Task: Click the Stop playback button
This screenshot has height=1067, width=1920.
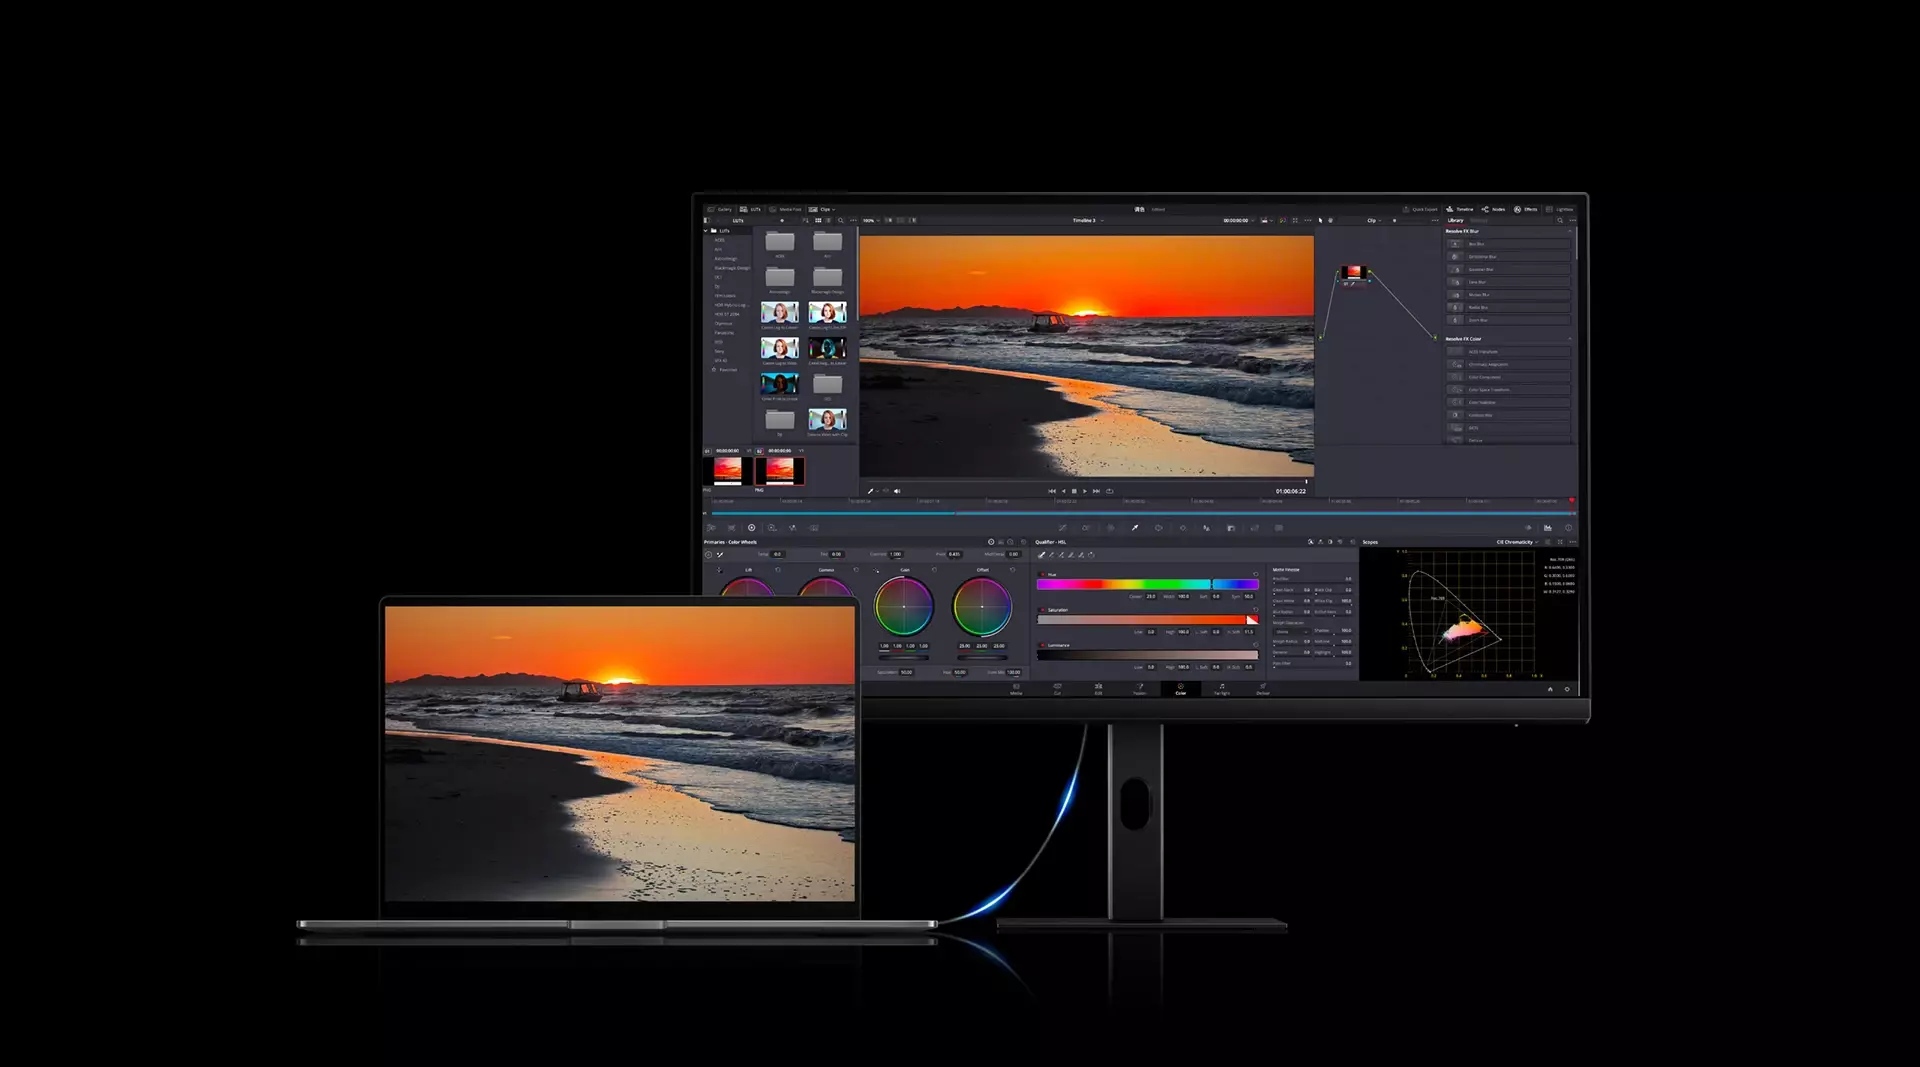Action: (x=1074, y=491)
